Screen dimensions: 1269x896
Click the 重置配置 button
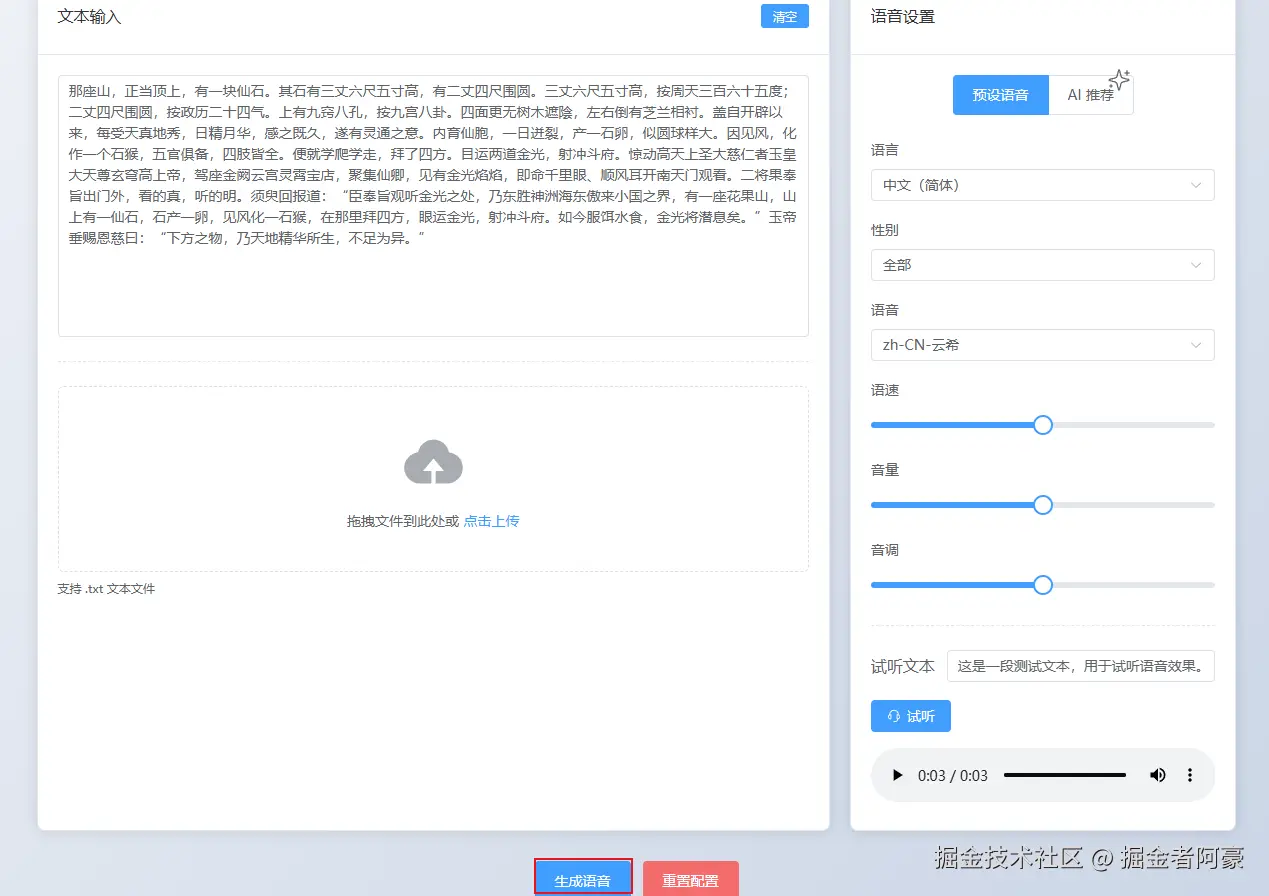[691, 879]
